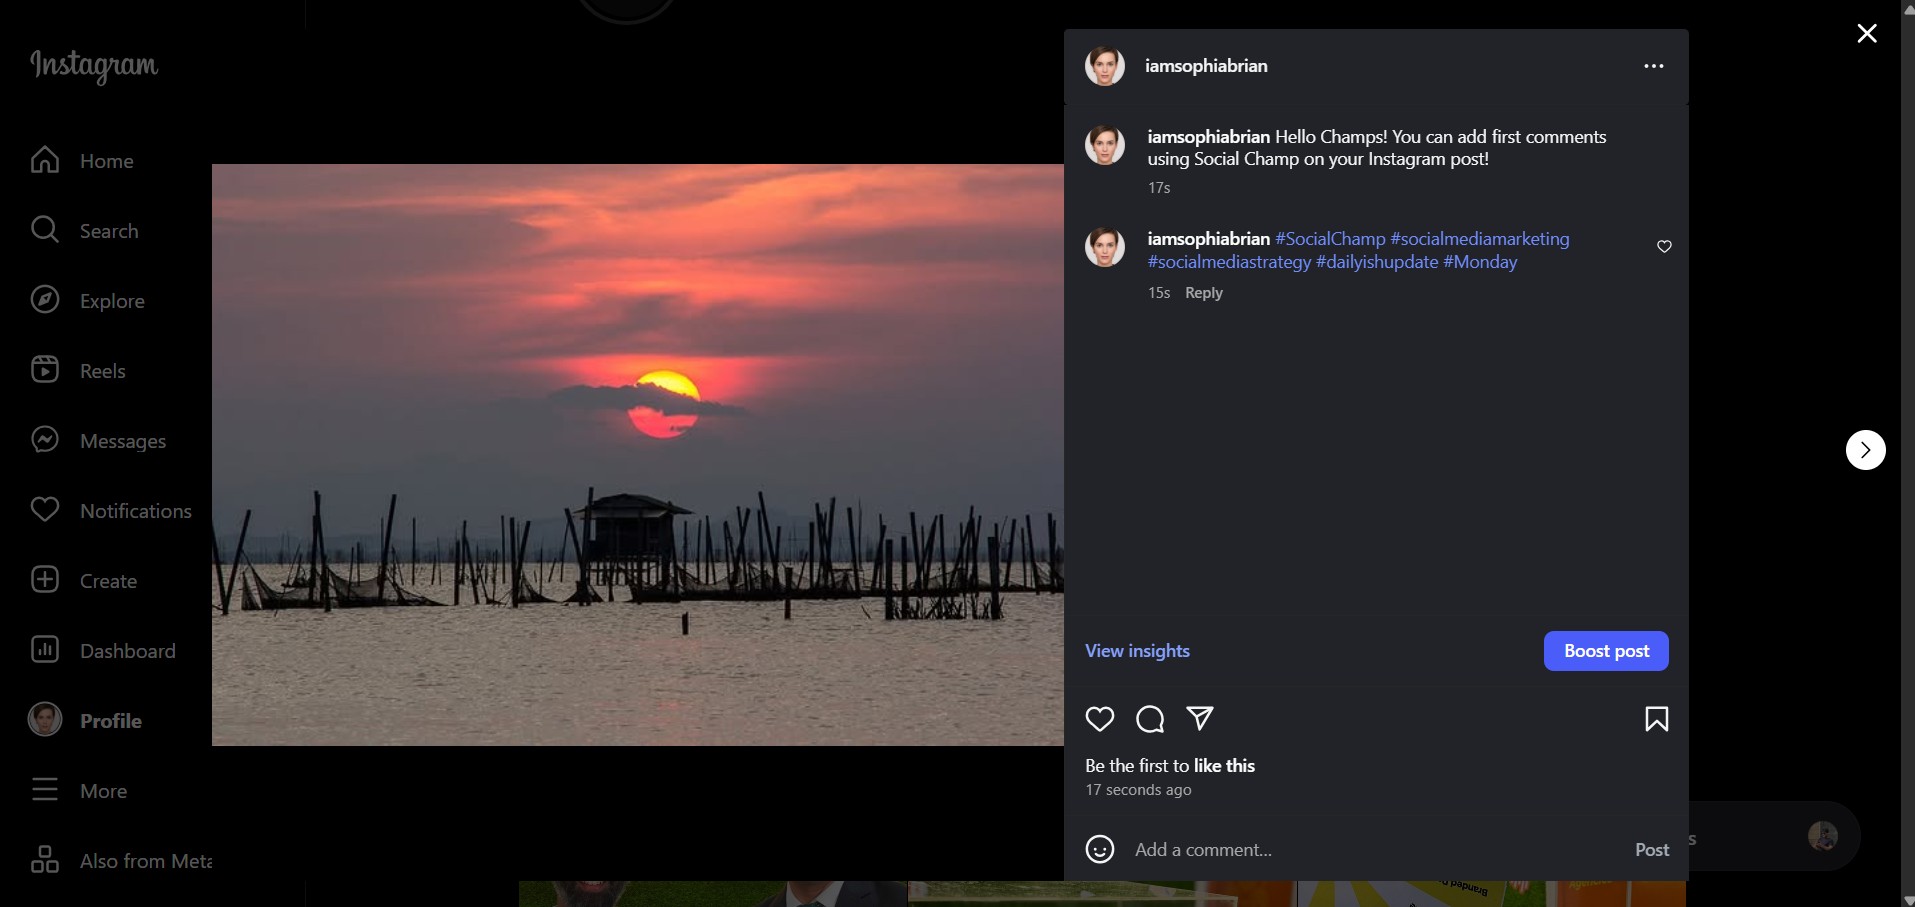The height and width of the screenshot is (907, 1915).
Task: Like the hashtag comment with small heart
Action: pyautogui.click(x=1664, y=246)
